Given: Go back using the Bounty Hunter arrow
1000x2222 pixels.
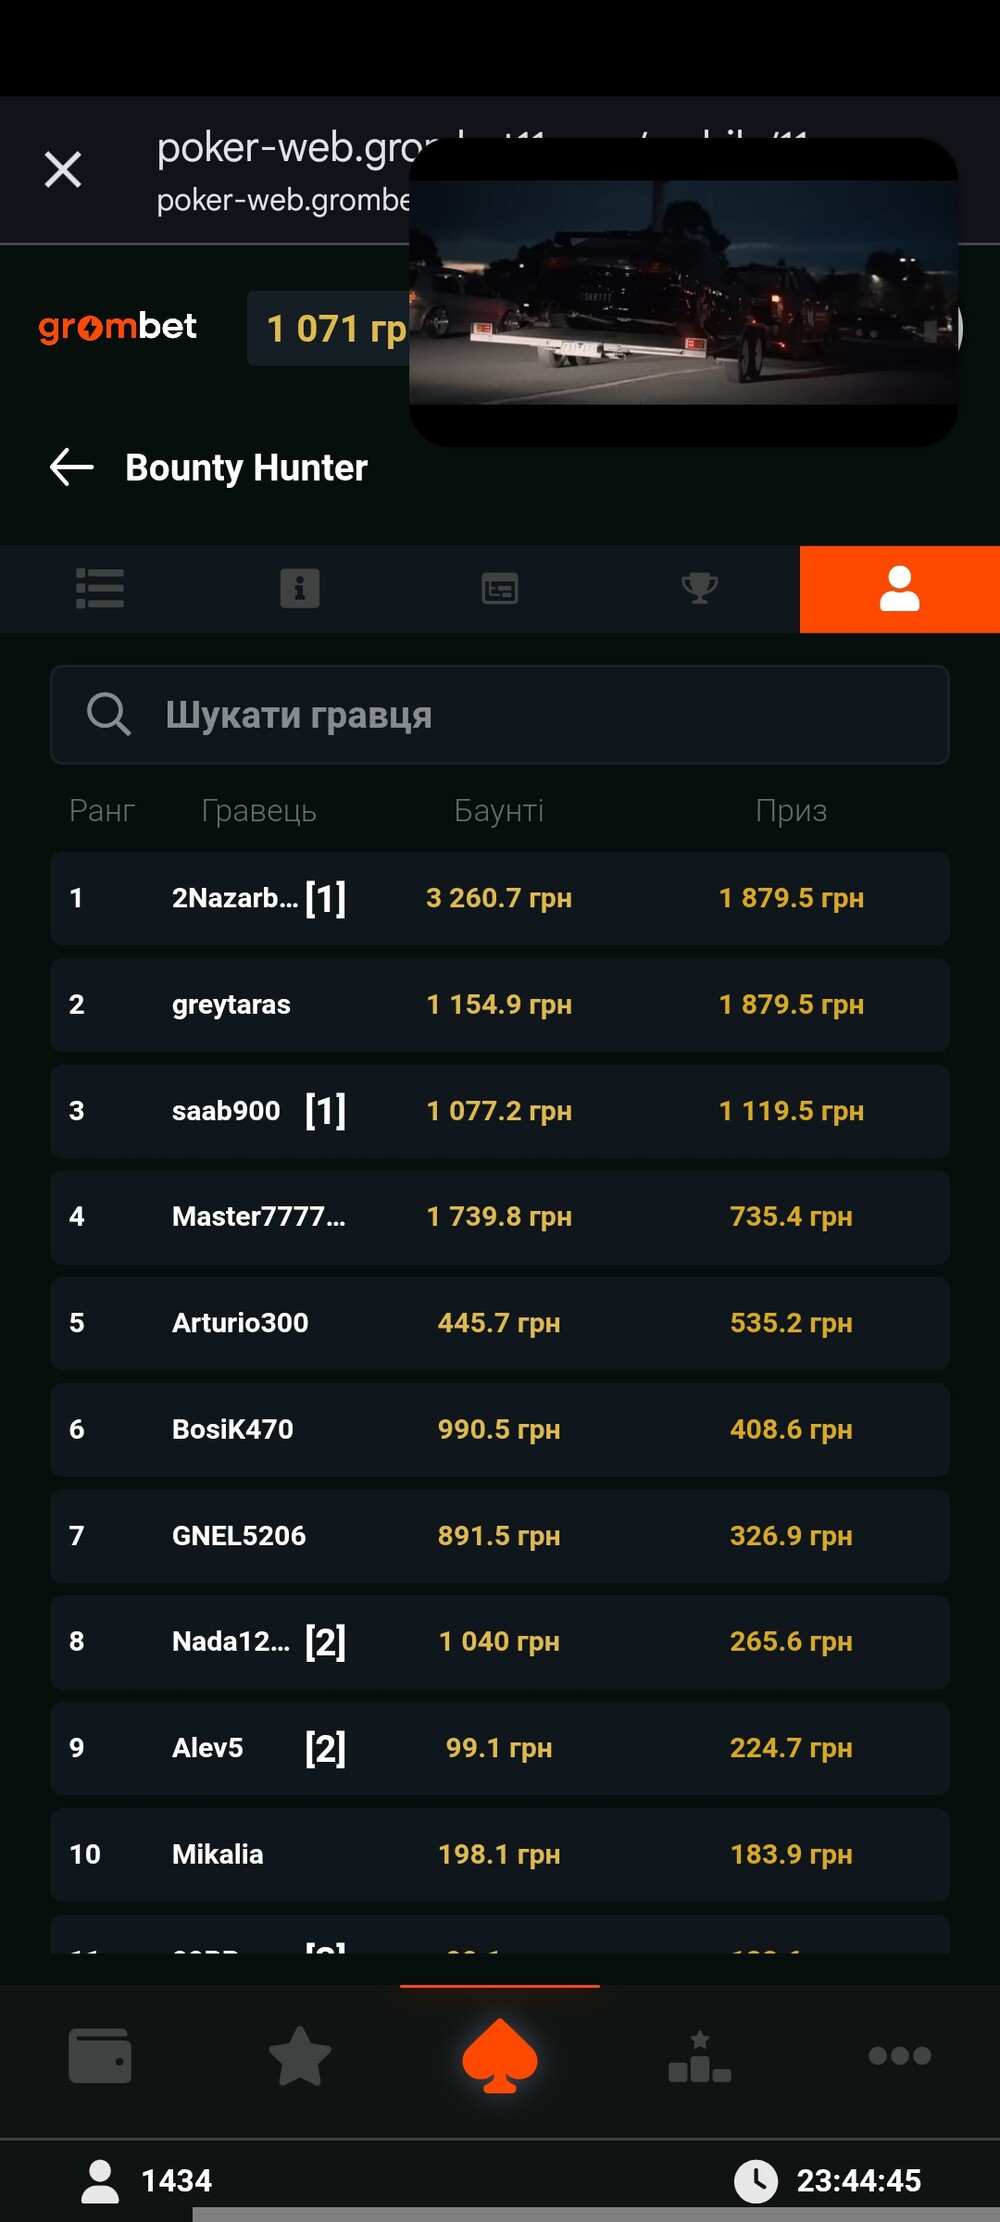Looking at the screenshot, I should point(72,467).
